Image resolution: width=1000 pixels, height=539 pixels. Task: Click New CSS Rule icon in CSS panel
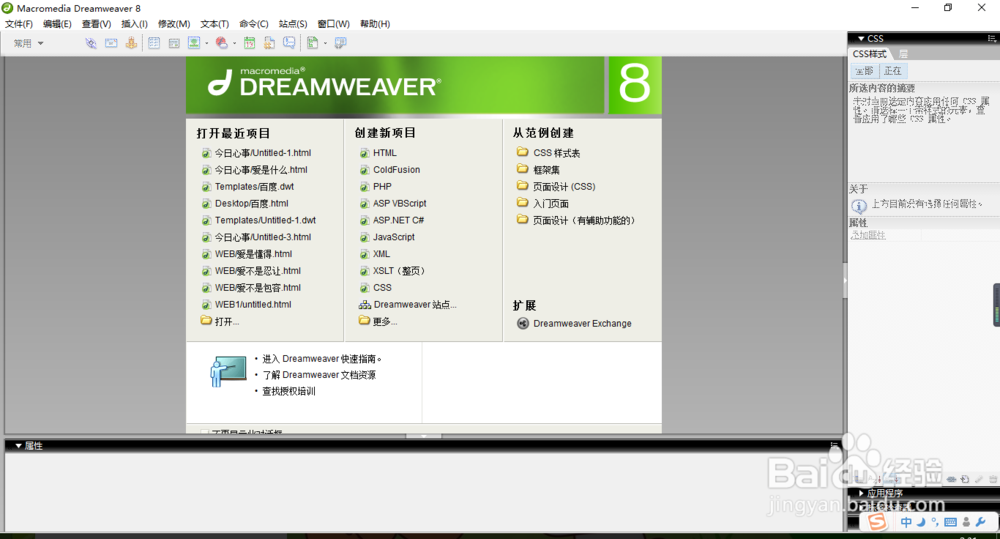point(965,479)
